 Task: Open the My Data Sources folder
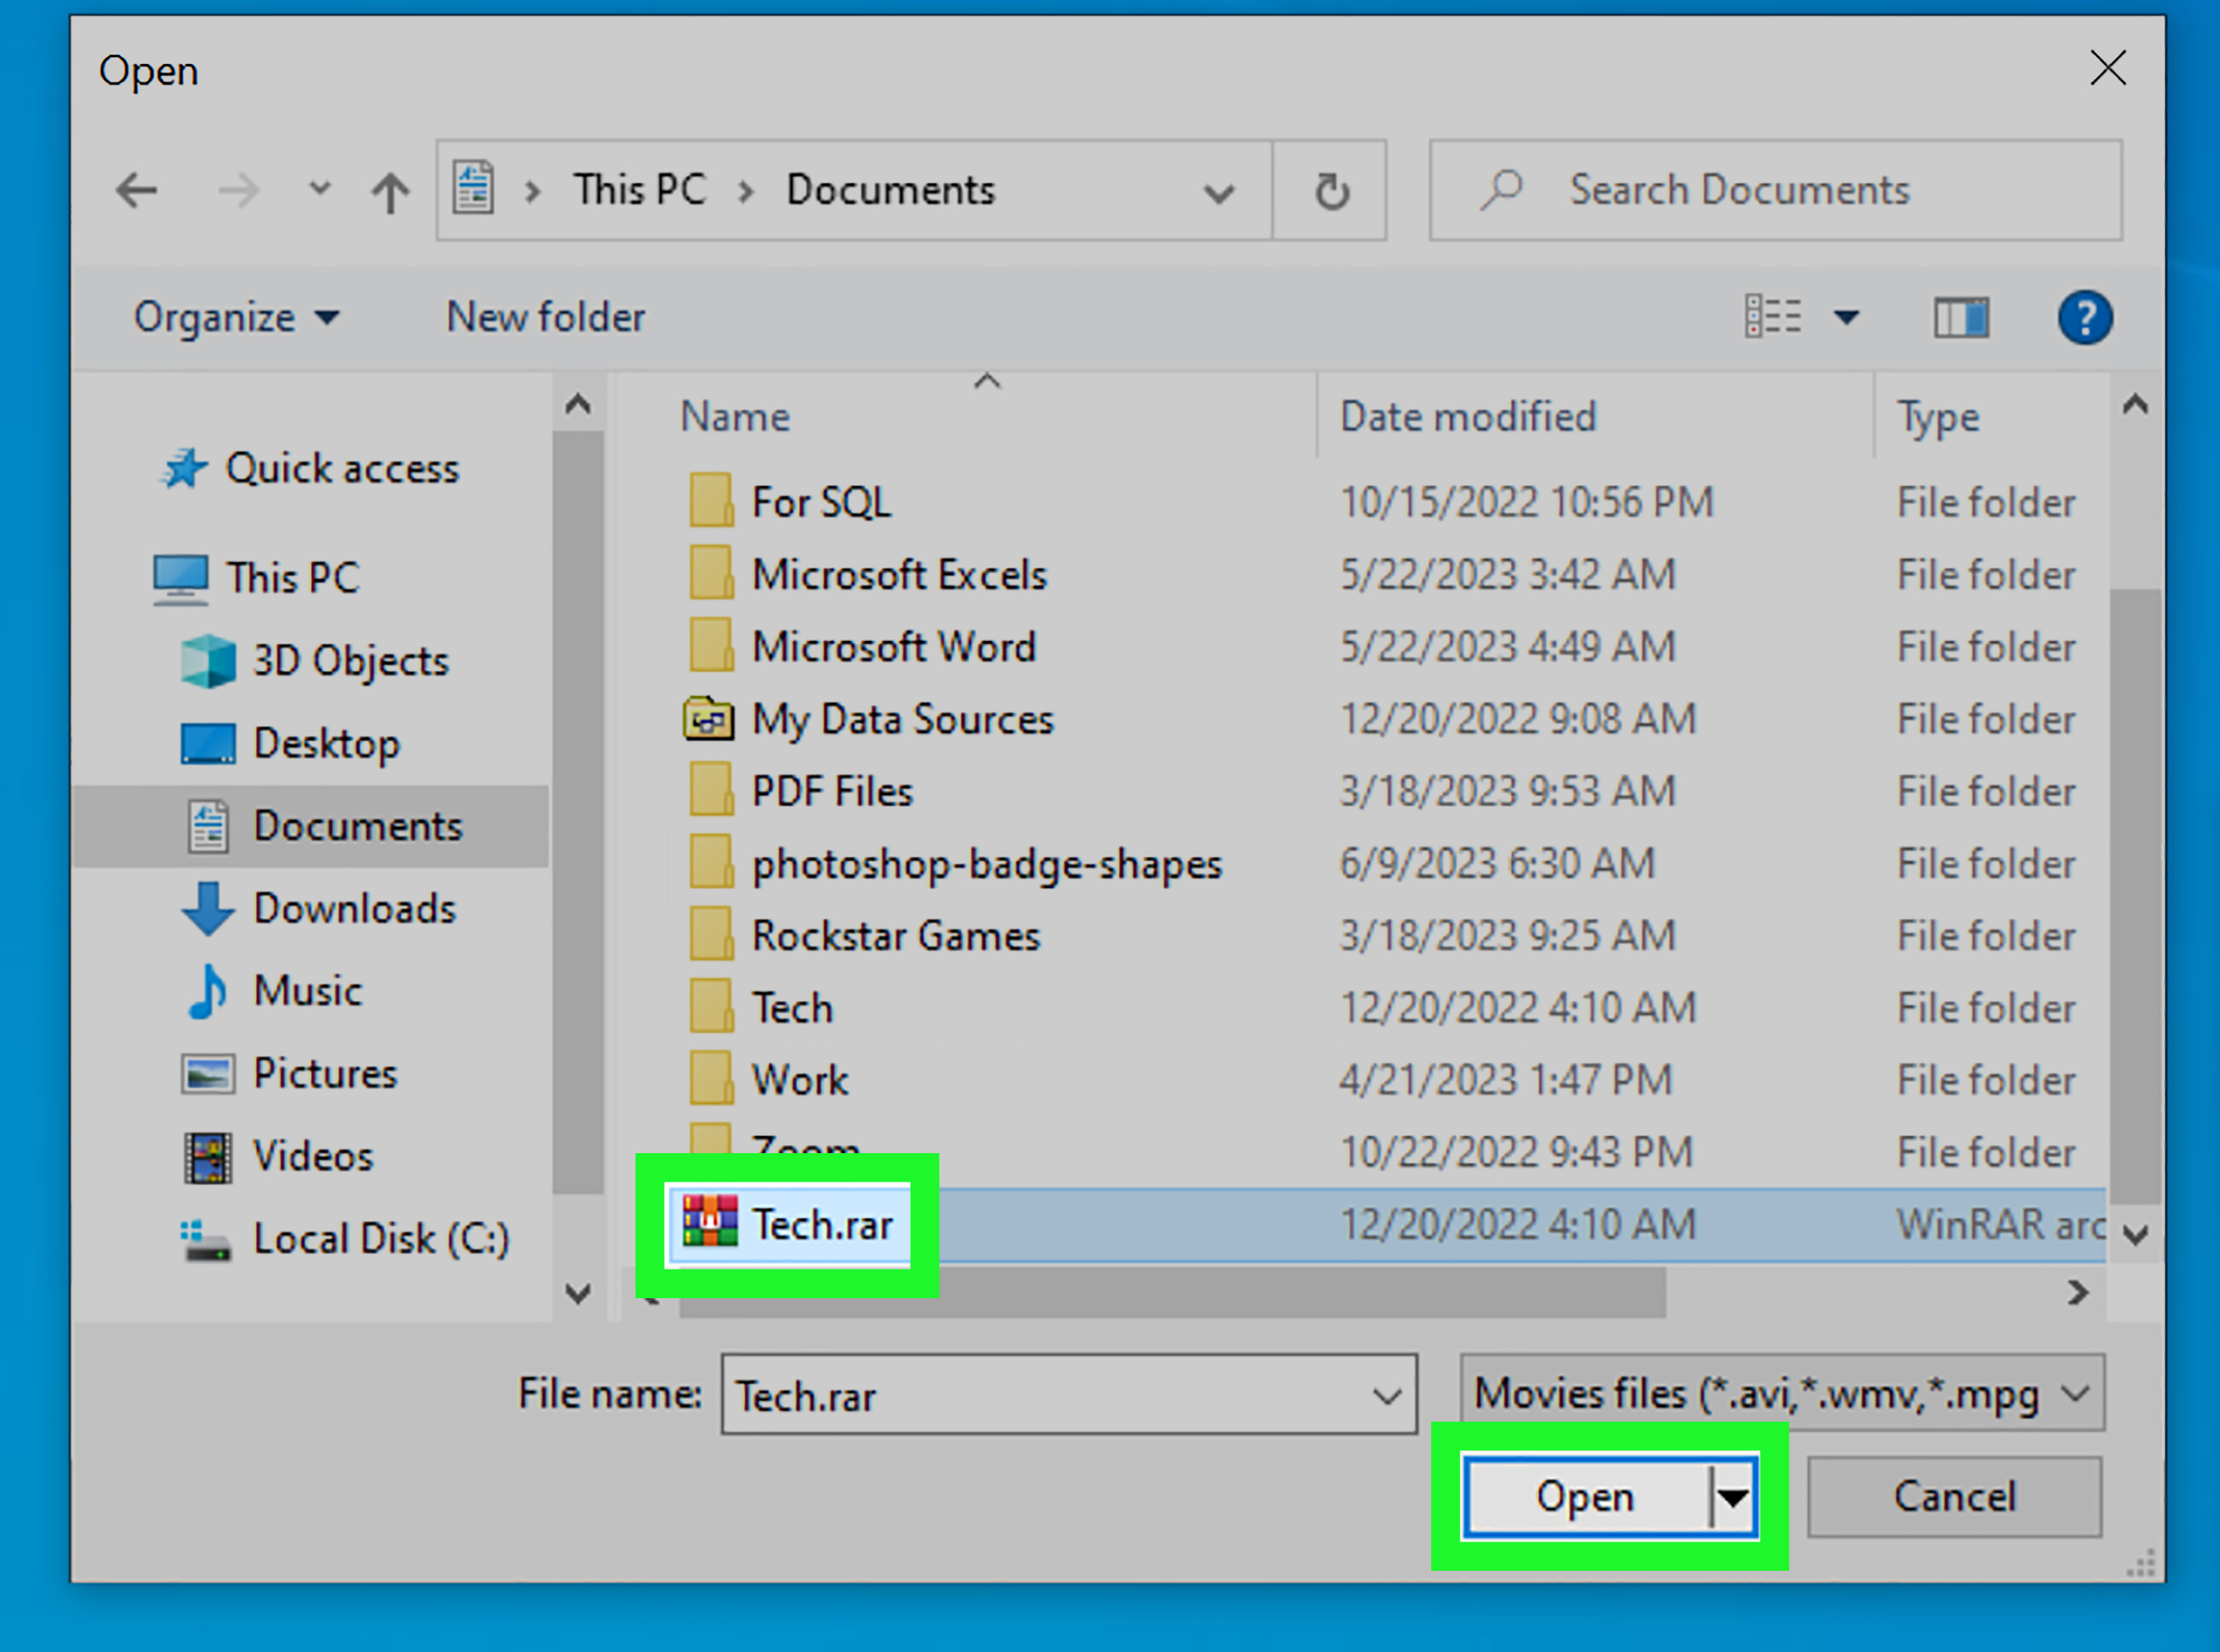click(x=901, y=718)
